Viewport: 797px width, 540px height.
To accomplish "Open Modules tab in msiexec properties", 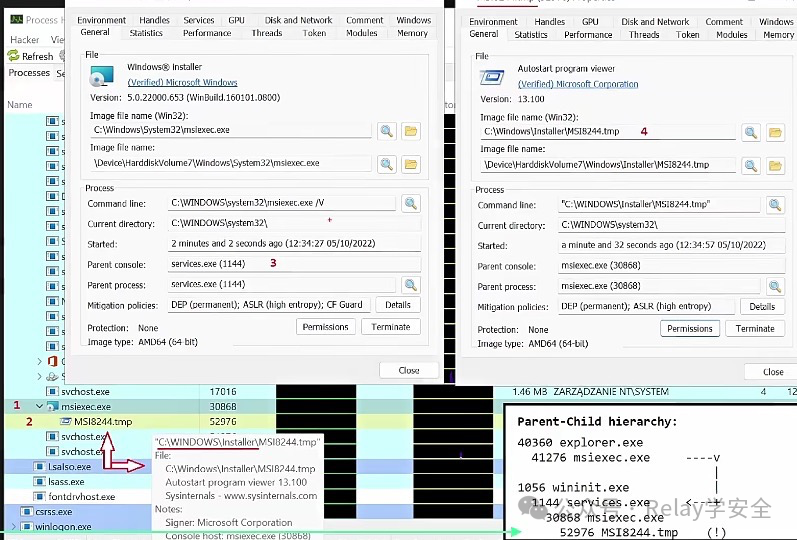I will point(361,33).
